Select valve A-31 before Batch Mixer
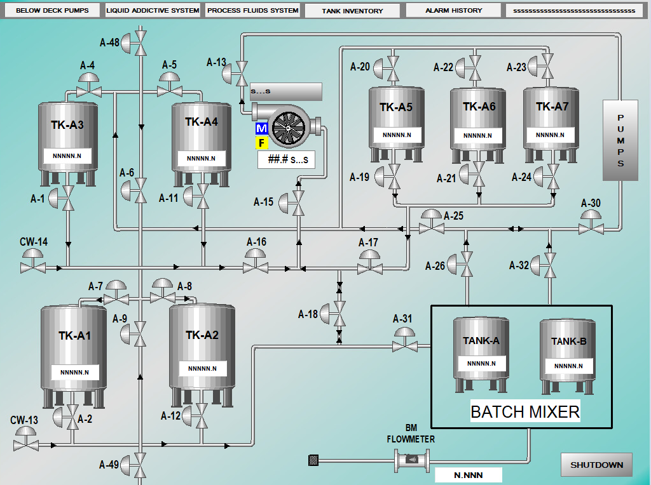 tap(404, 340)
